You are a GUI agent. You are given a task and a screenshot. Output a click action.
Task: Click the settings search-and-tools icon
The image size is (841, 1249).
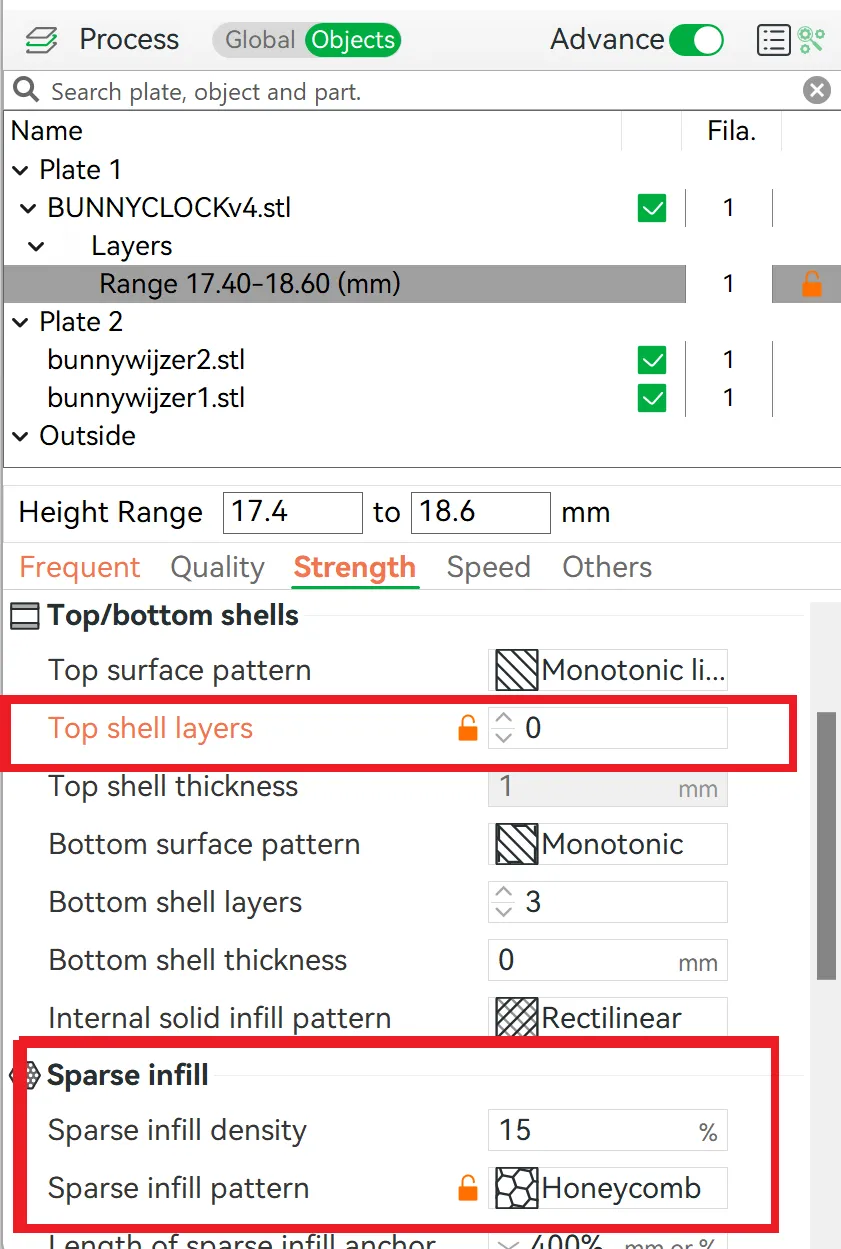pyautogui.click(x=811, y=40)
